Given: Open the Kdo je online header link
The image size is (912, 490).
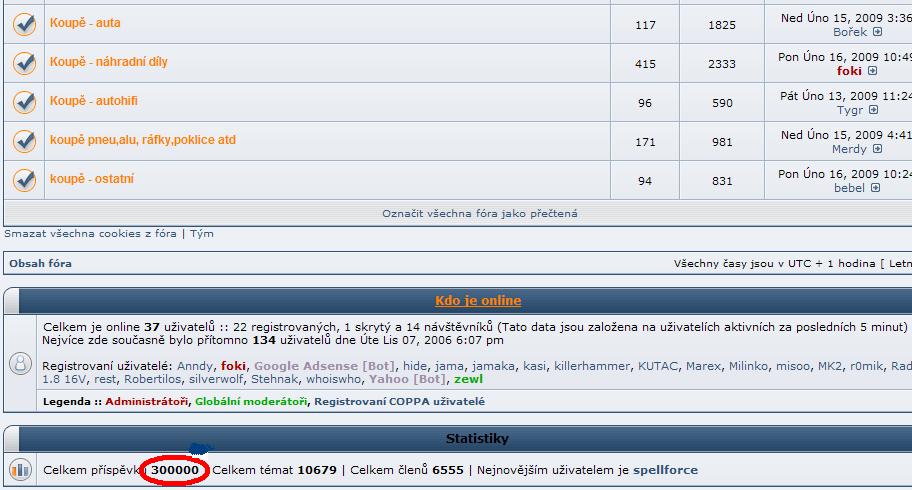Looking at the screenshot, I should point(478,301).
